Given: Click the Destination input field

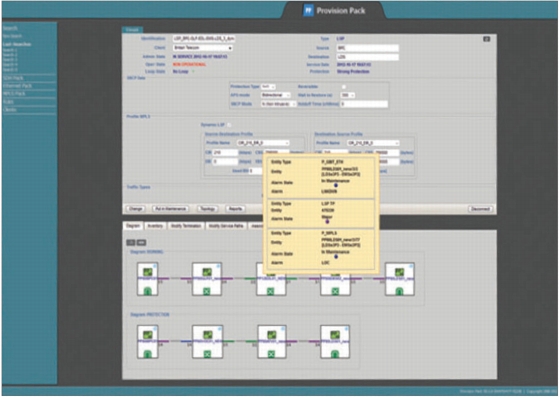Looking at the screenshot, I should [368, 57].
